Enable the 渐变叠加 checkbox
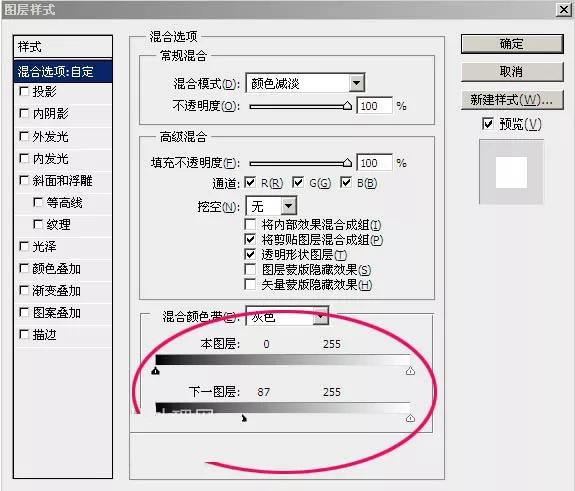575x491 pixels. tap(24, 290)
